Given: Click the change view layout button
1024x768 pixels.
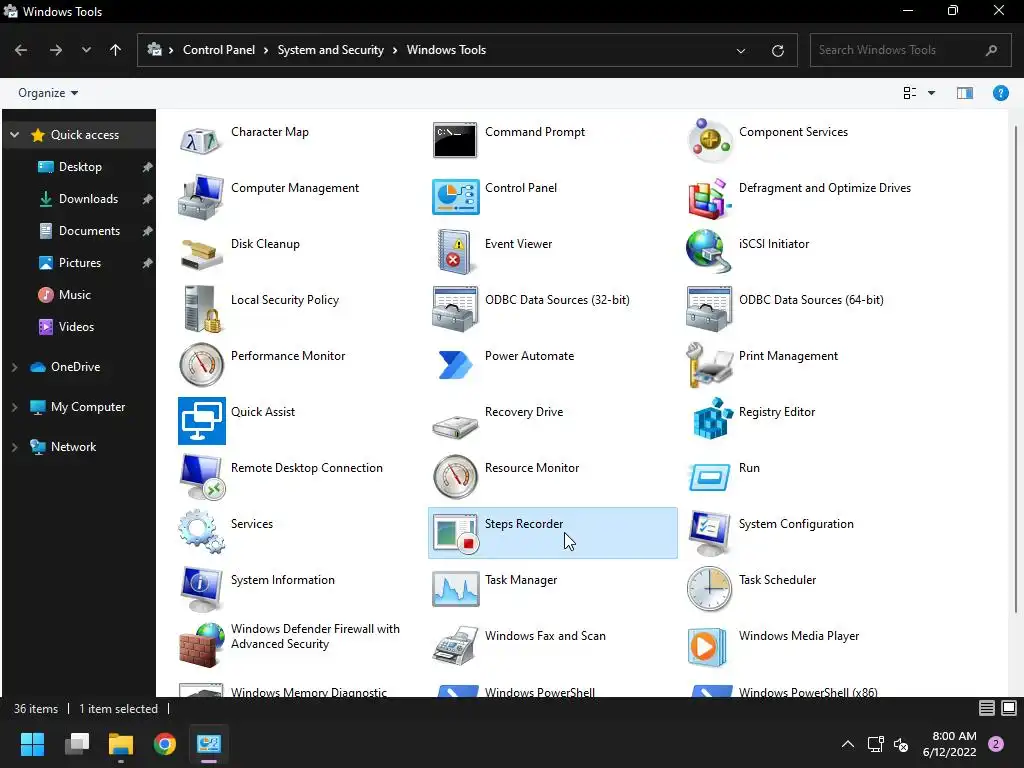Looking at the screenshot, I should click(909, 93).
